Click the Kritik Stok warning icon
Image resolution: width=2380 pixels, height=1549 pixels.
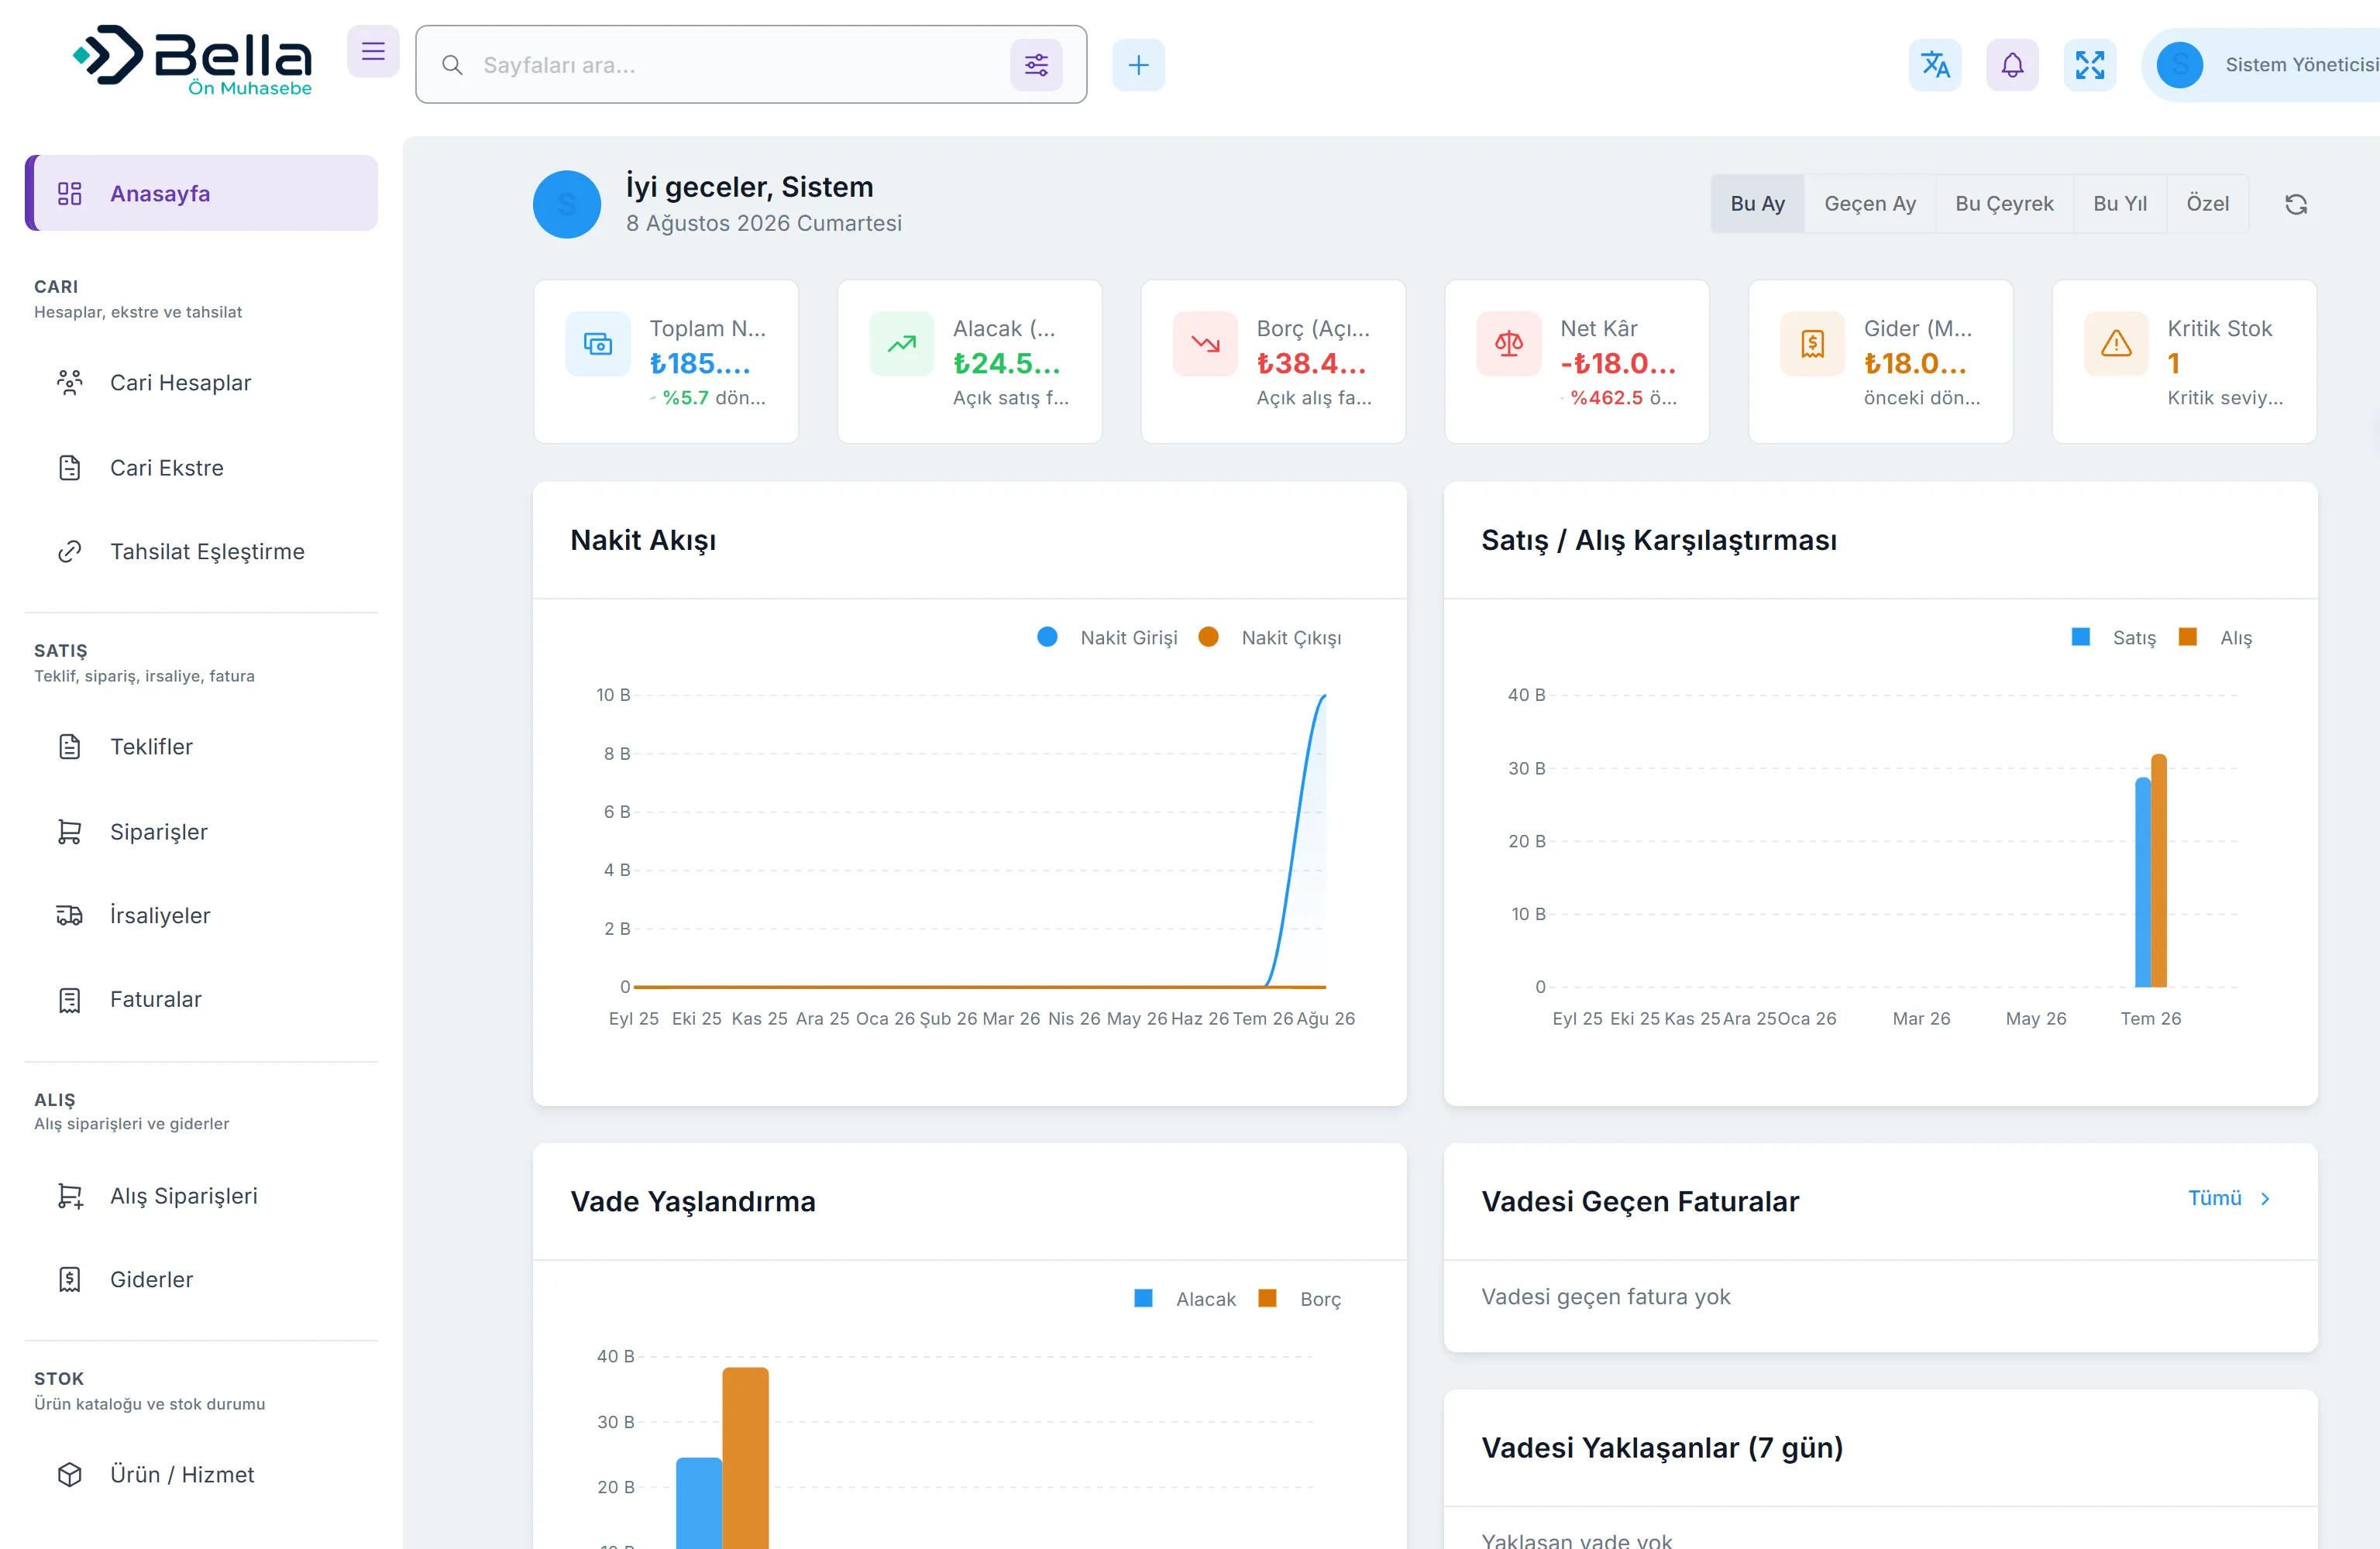tap(2116, 344)
